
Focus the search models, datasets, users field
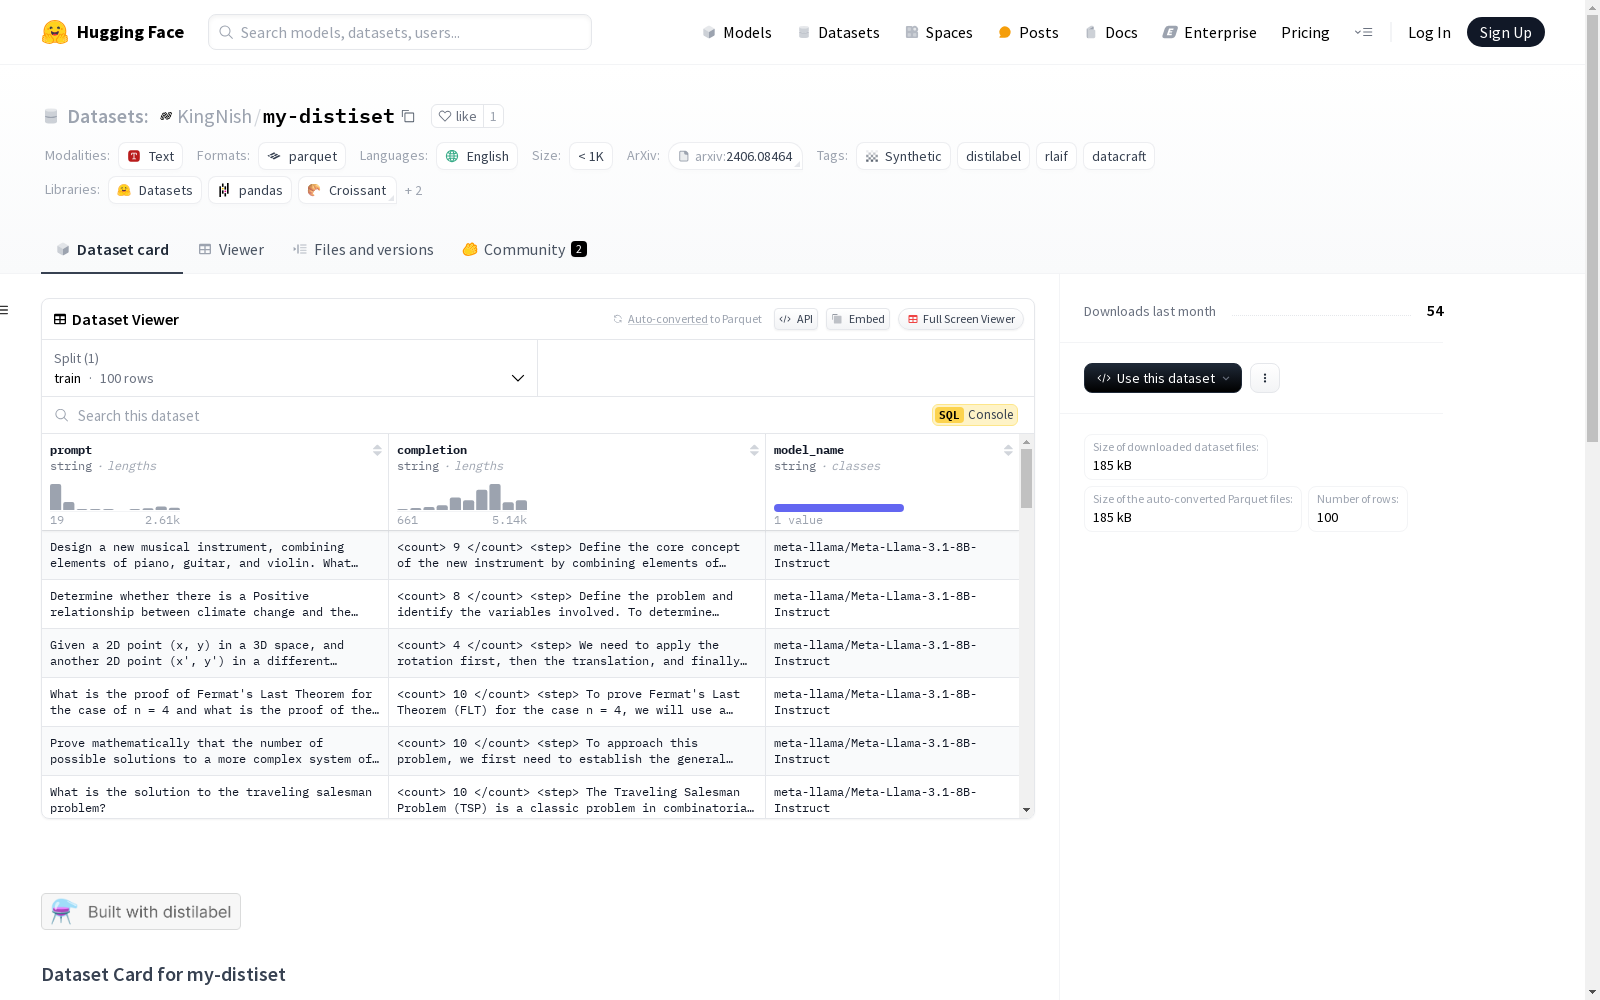[x=400, y=32]
